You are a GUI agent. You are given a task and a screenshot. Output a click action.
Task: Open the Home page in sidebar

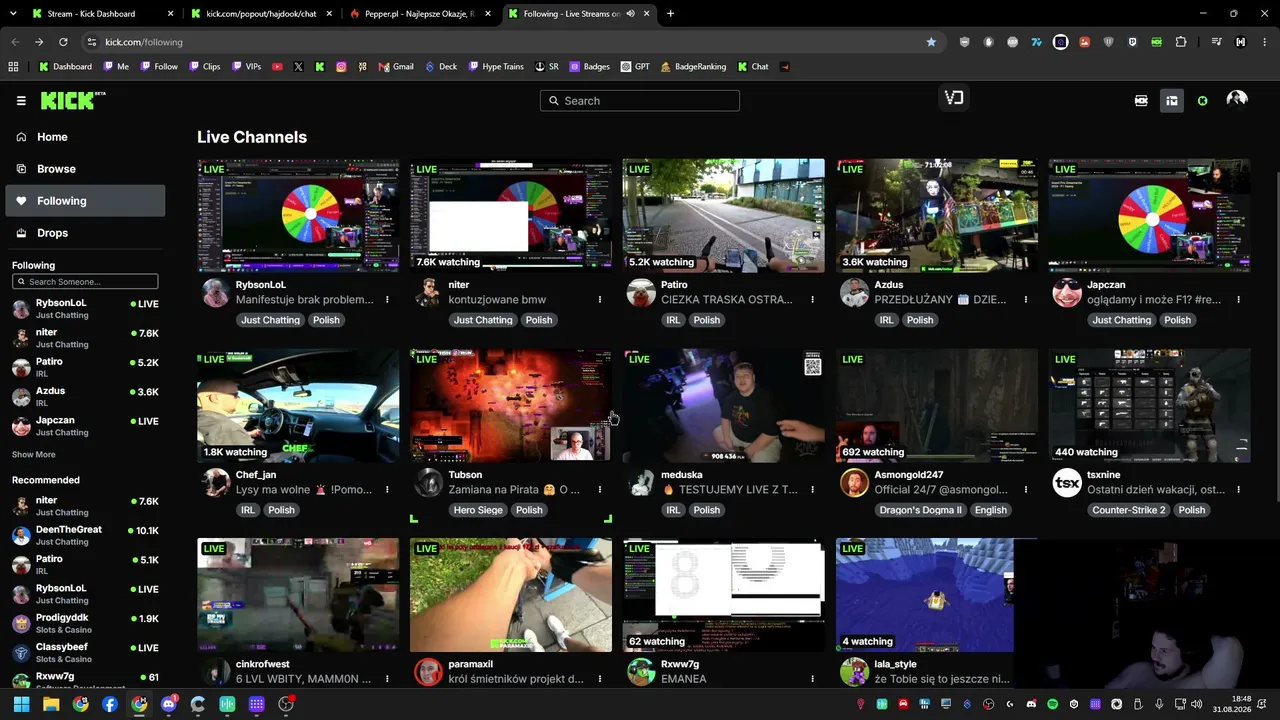tap(85, 137)
